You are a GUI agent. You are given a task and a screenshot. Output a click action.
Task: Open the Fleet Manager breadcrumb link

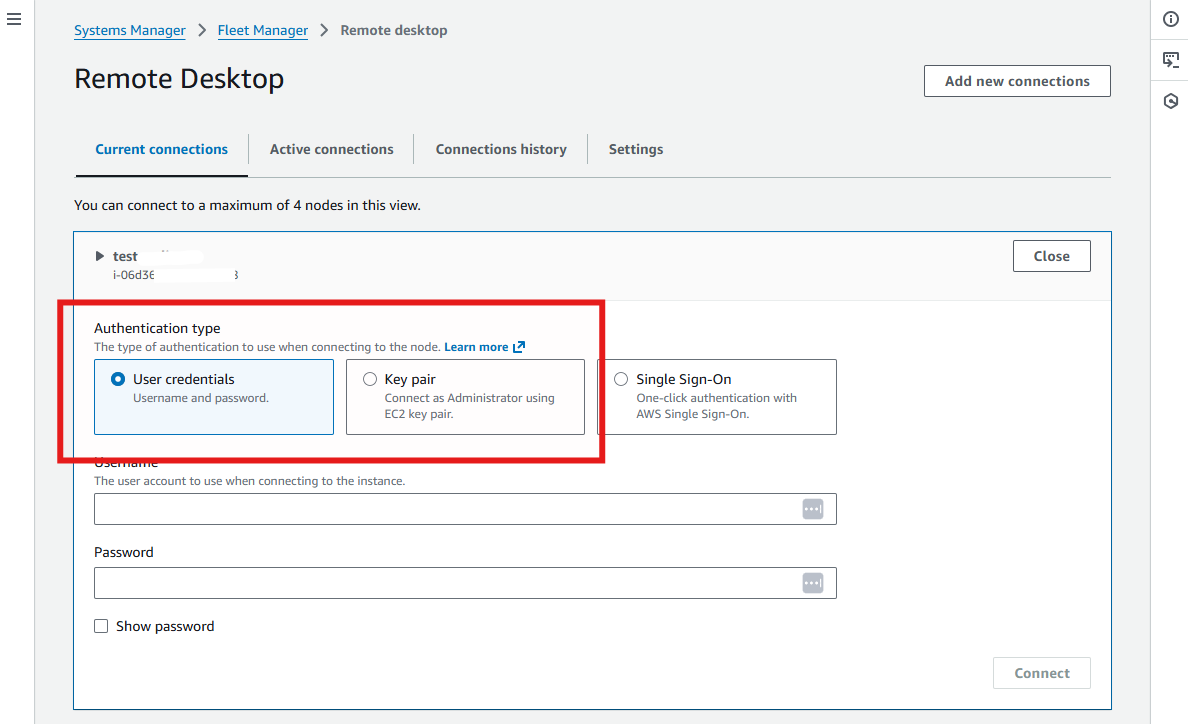coord(262,30)
